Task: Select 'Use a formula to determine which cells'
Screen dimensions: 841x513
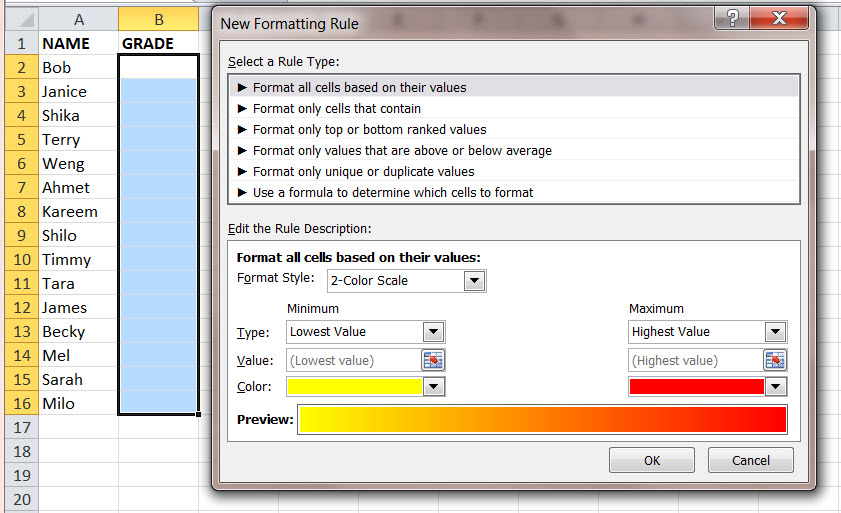Action: (514, 192)
